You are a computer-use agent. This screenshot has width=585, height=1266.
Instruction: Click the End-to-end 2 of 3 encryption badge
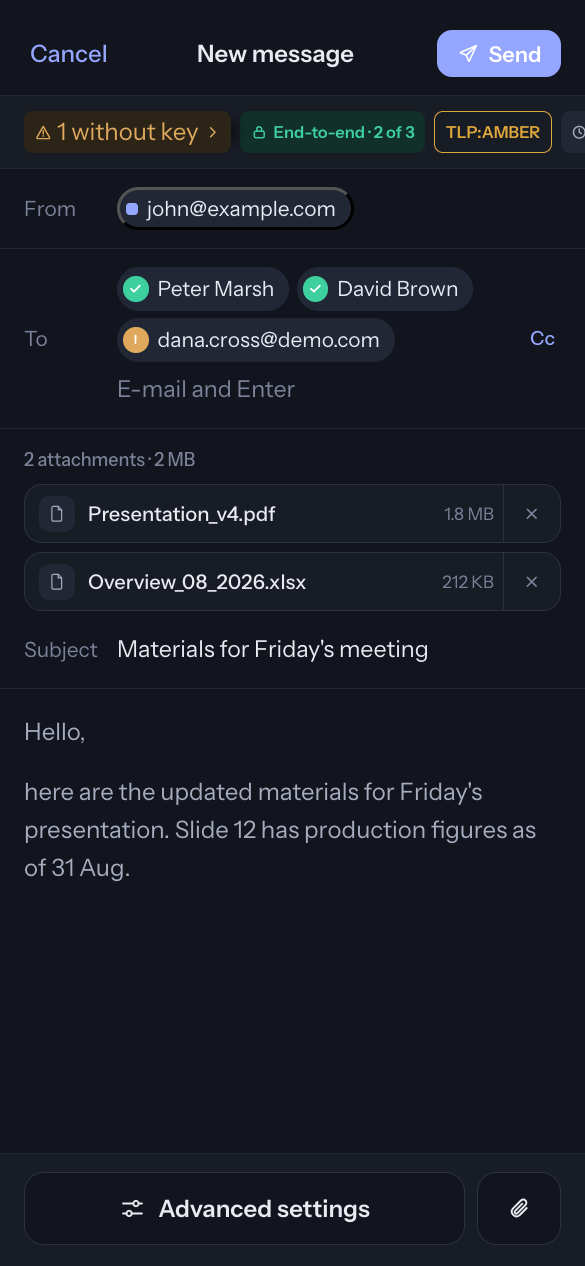tap(333, 132)
